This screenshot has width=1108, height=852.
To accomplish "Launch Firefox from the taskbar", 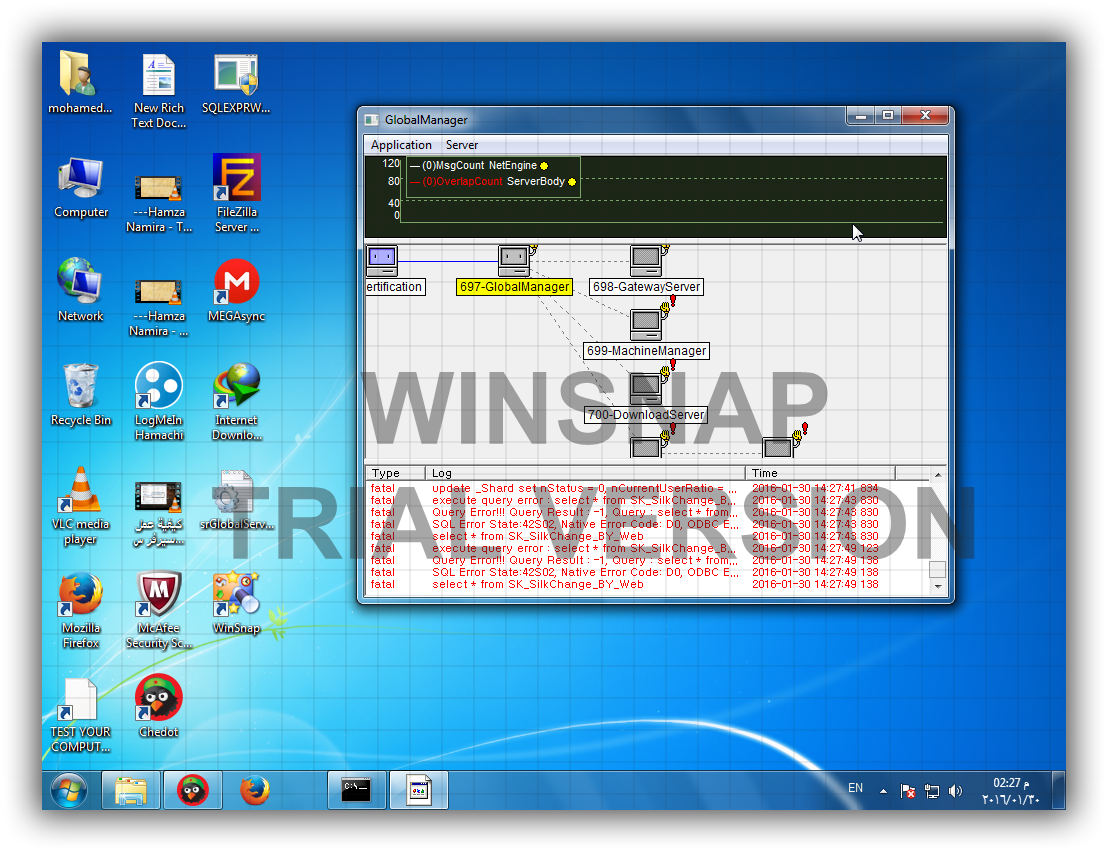I will [254, 790].
